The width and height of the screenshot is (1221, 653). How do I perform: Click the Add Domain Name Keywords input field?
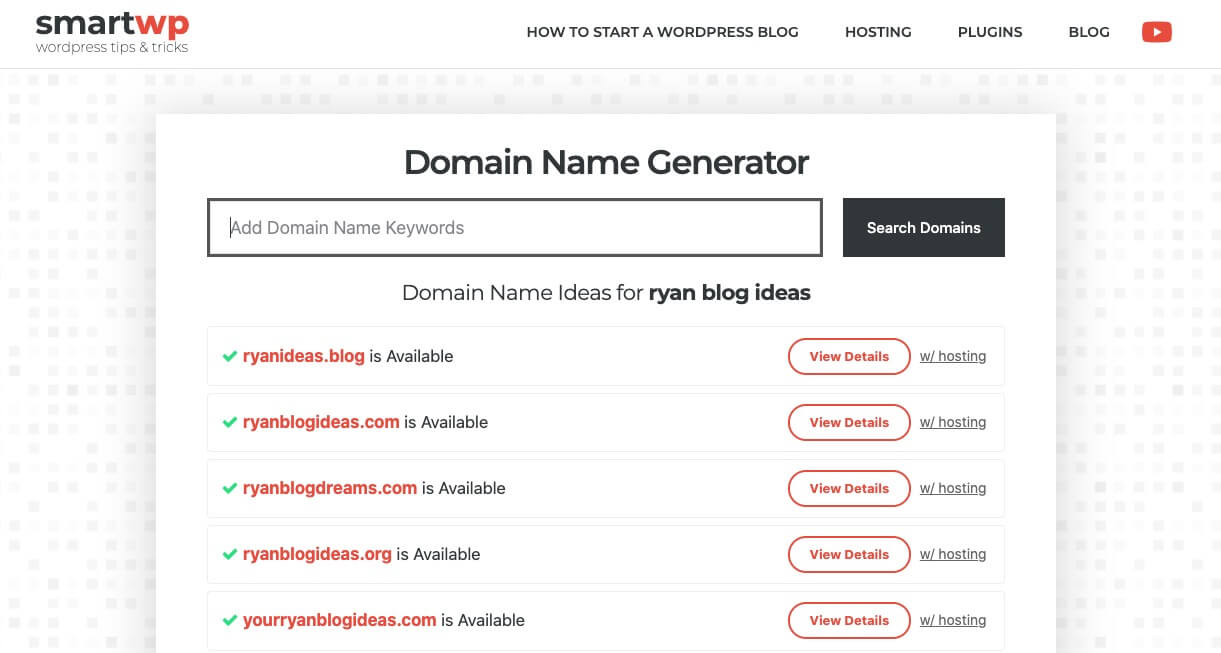click(514, 227)
